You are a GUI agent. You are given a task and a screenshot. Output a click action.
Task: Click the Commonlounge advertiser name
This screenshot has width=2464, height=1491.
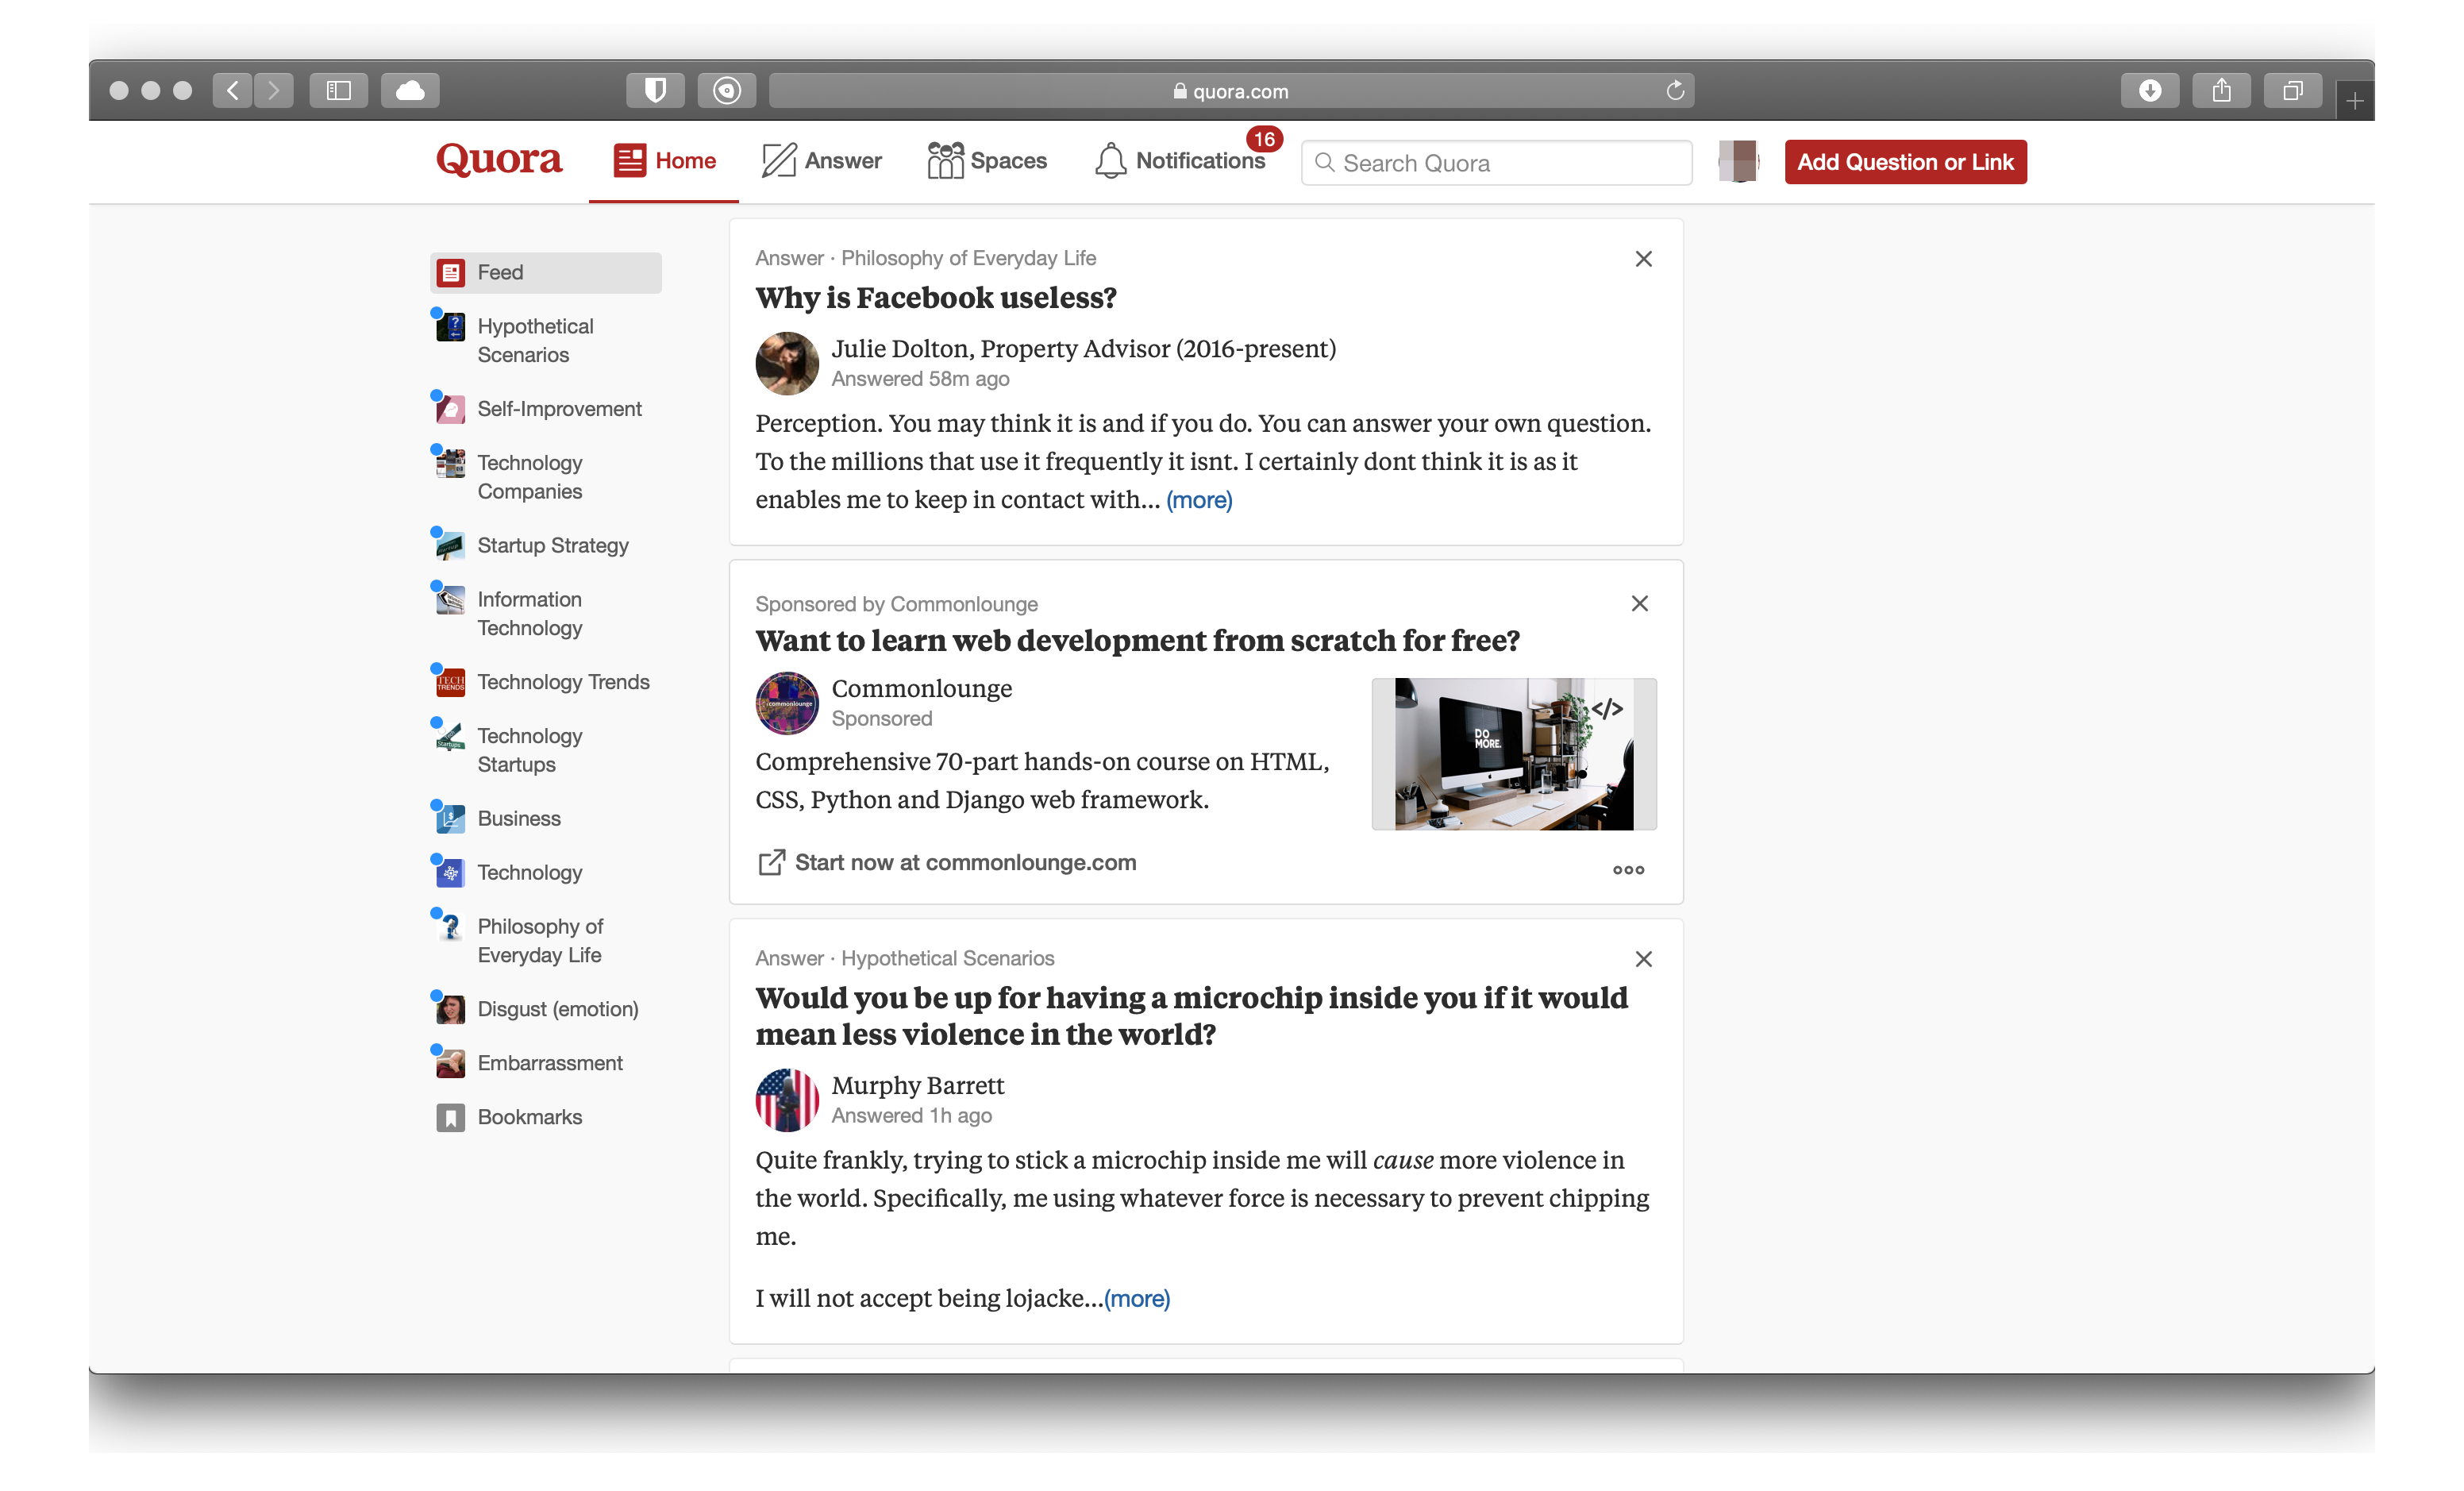(922, 688)
